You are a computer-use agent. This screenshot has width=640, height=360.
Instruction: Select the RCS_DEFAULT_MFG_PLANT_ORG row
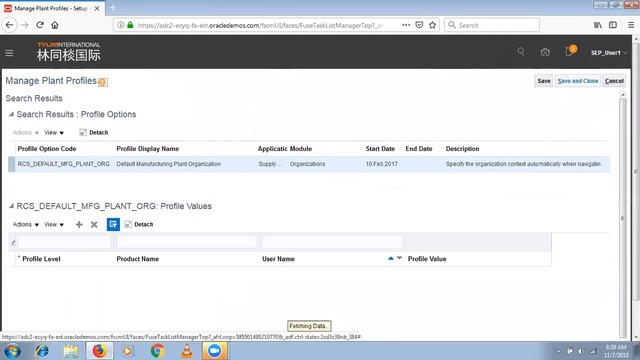tap(309, 164)
